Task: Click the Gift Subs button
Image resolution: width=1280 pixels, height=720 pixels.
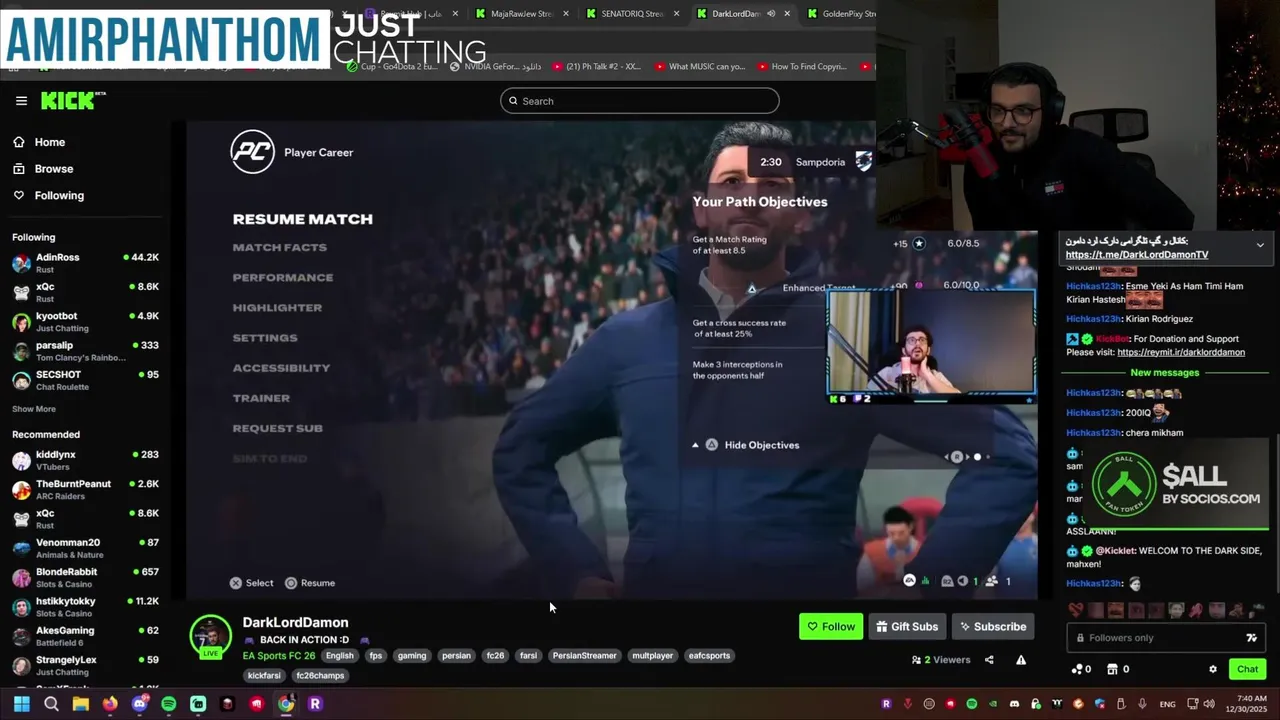Action: [x=907, y=627]
